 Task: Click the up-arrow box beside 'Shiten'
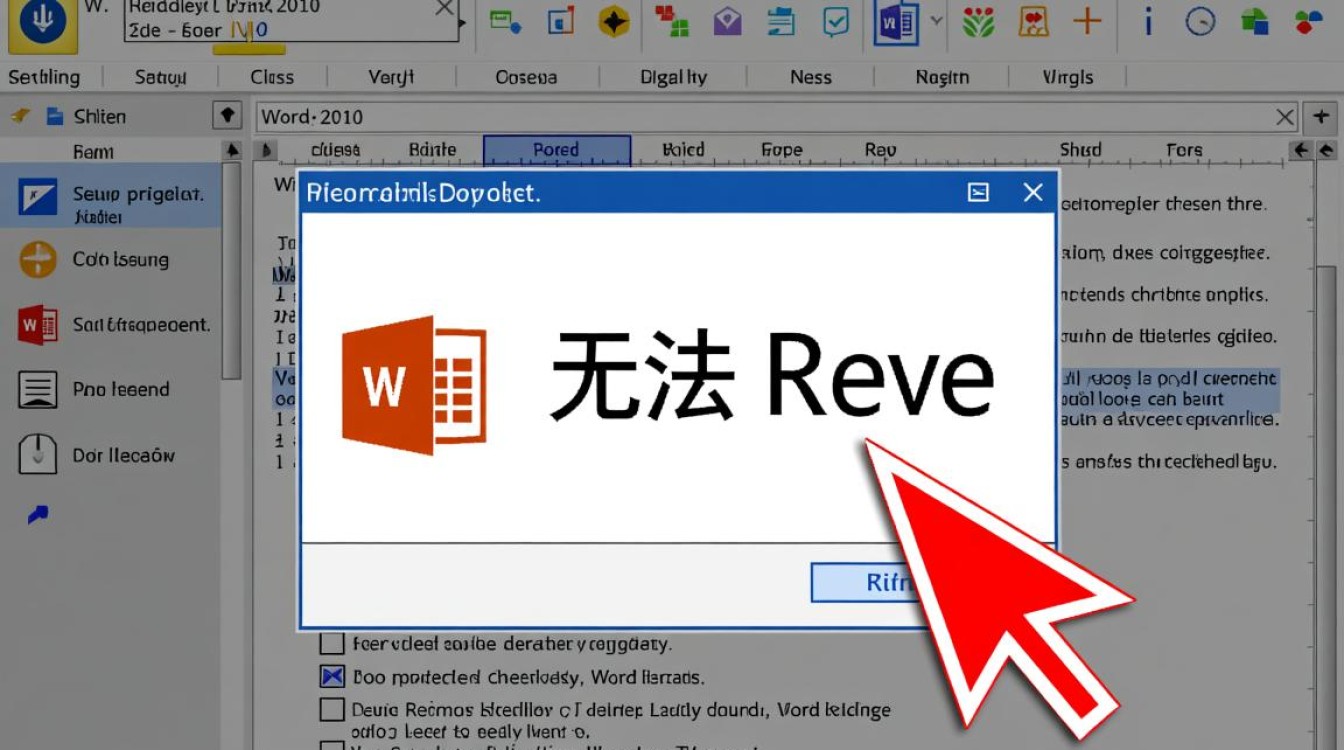pos(227,116)
